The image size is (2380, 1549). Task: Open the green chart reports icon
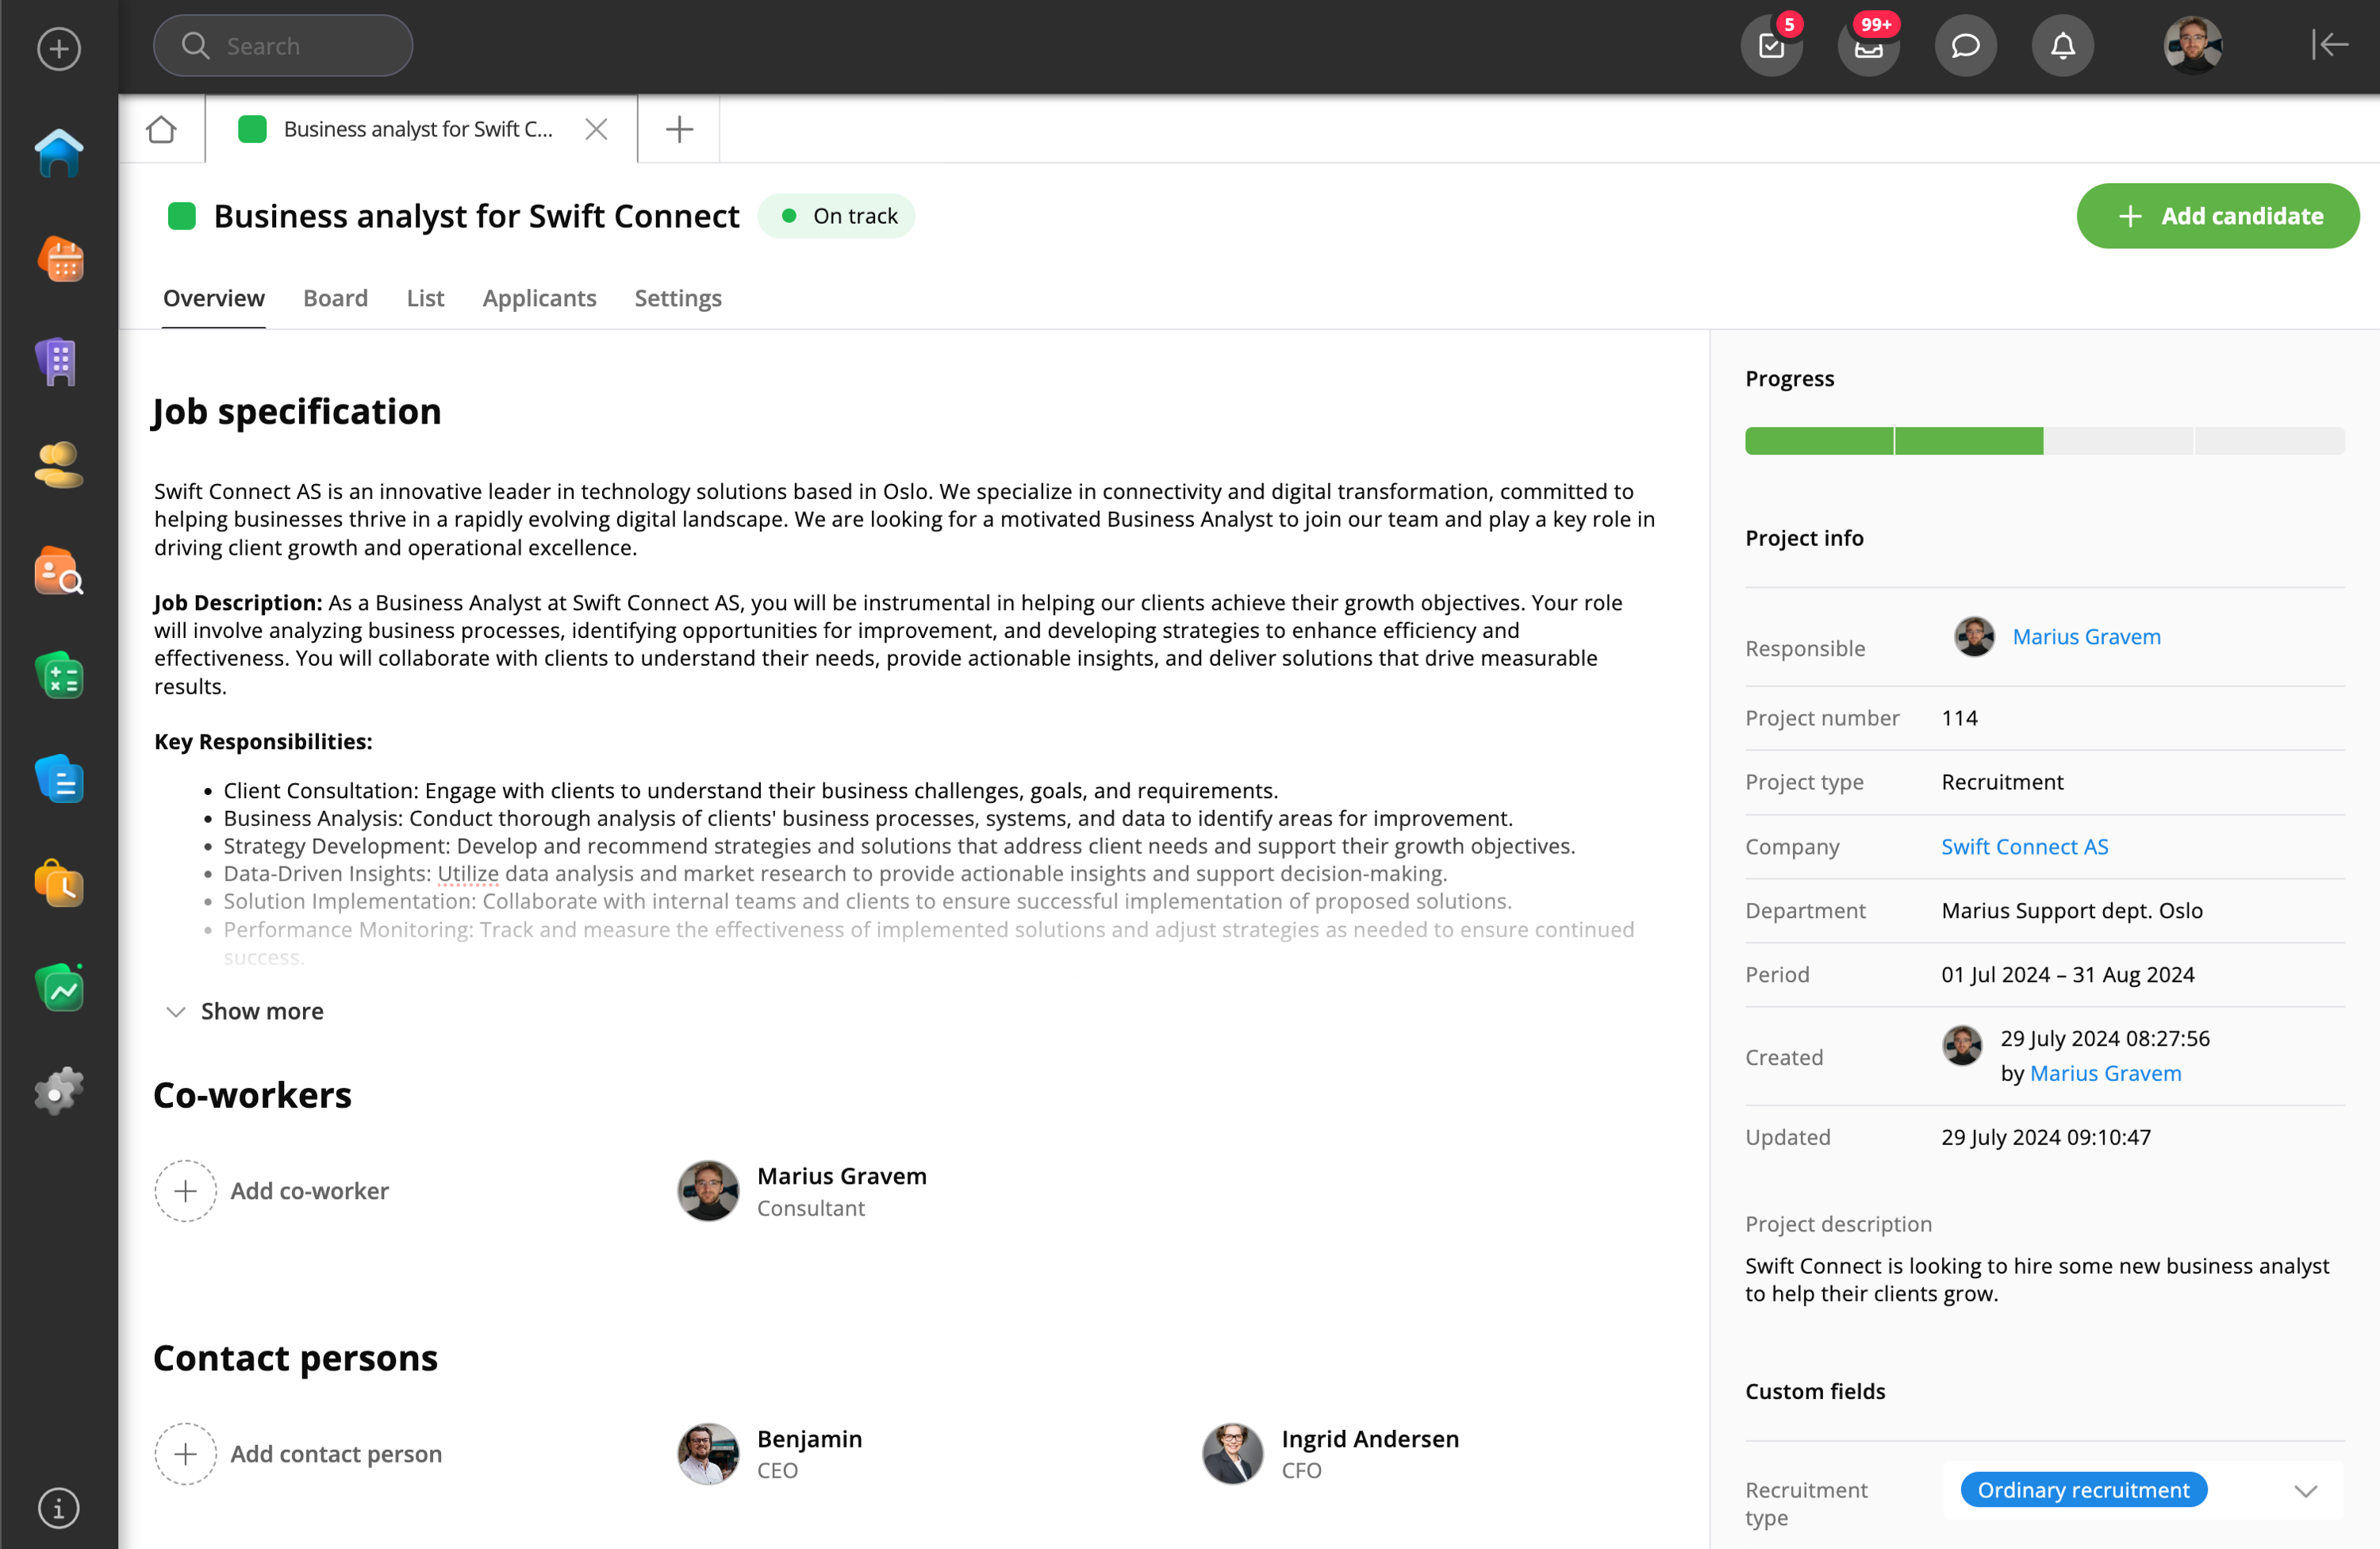point(59,988)
